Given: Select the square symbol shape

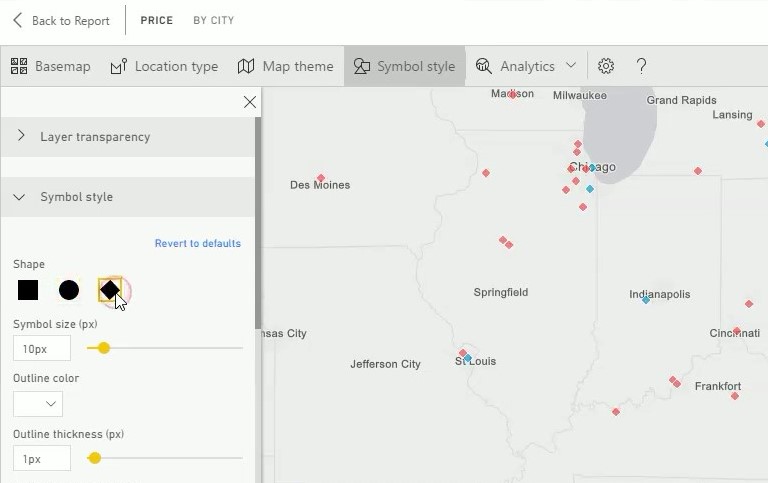Looking at the screenshot, I should point(28,290).
